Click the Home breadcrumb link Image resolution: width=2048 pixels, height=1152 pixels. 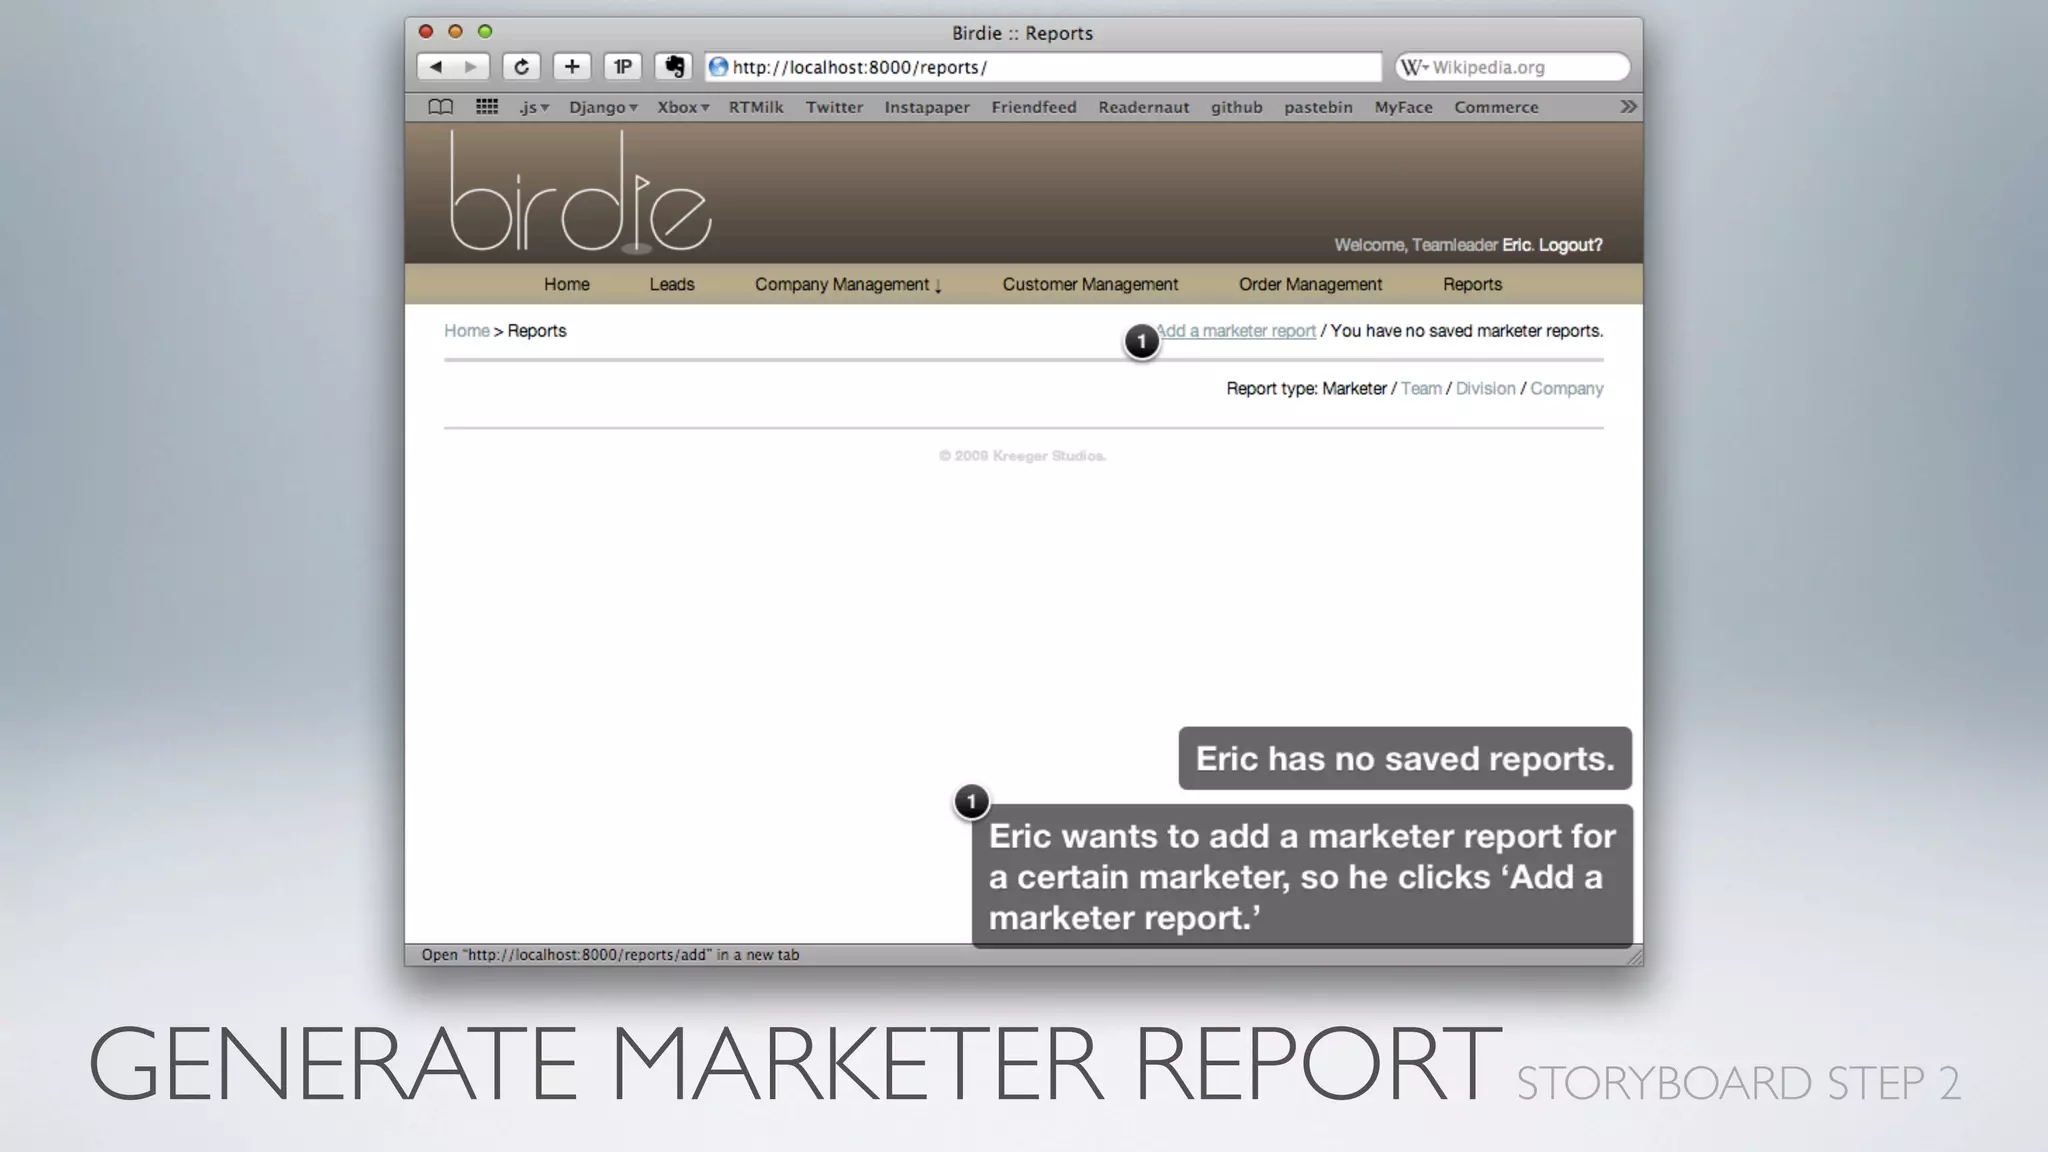point(467,331)
